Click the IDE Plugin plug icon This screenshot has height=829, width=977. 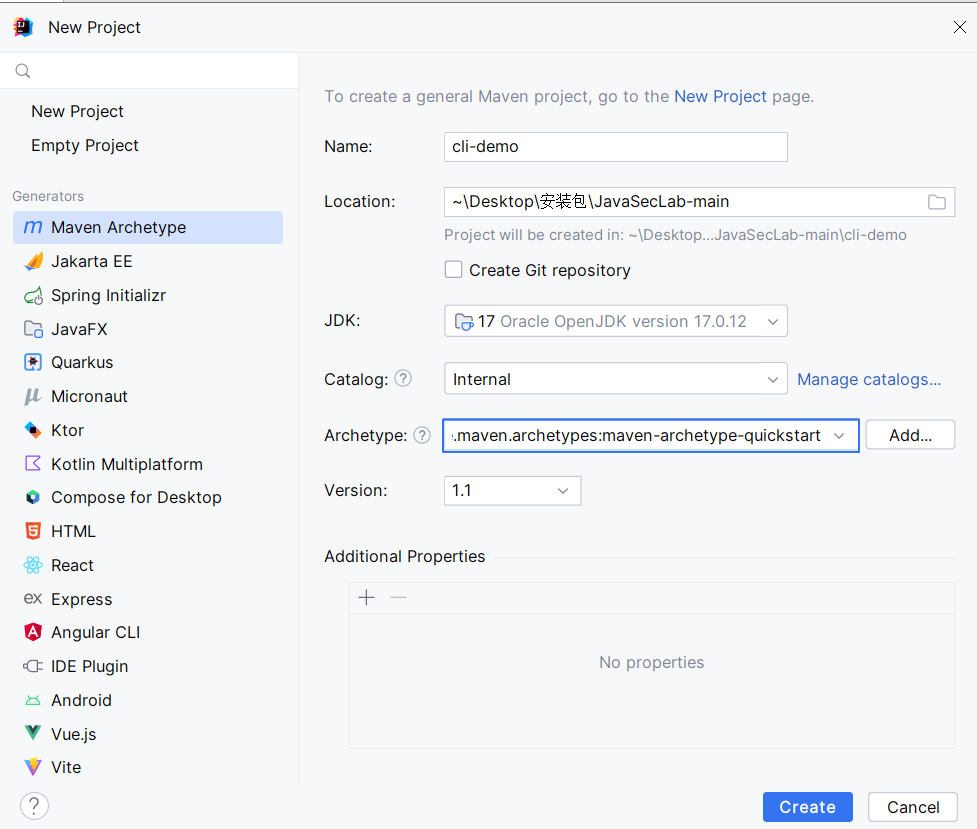coord(33,666)
